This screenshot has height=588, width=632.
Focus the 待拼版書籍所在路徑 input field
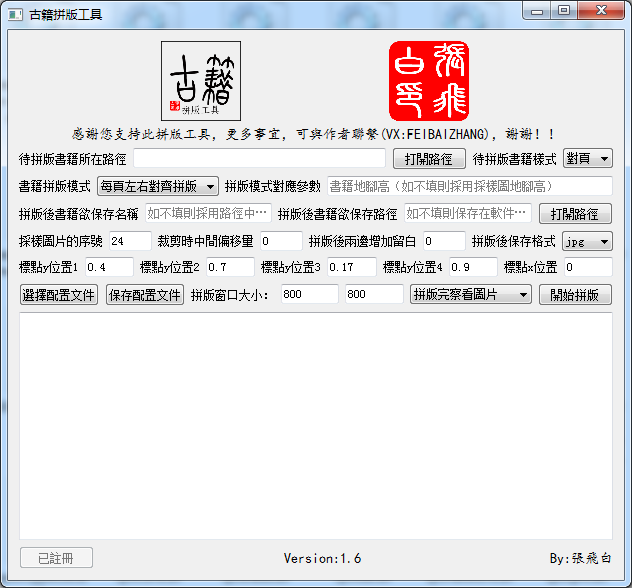click(259, 159)
